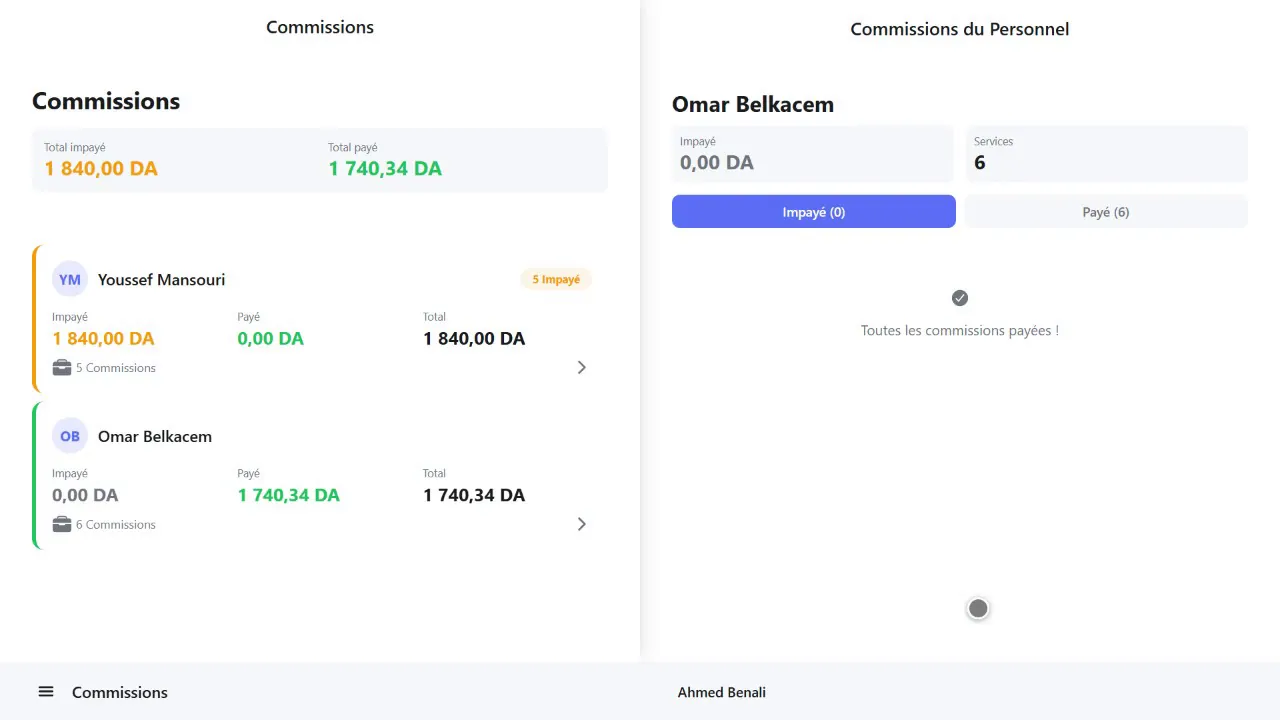Click the YM avatar for Youssef Mansouri

coord(70,280)
